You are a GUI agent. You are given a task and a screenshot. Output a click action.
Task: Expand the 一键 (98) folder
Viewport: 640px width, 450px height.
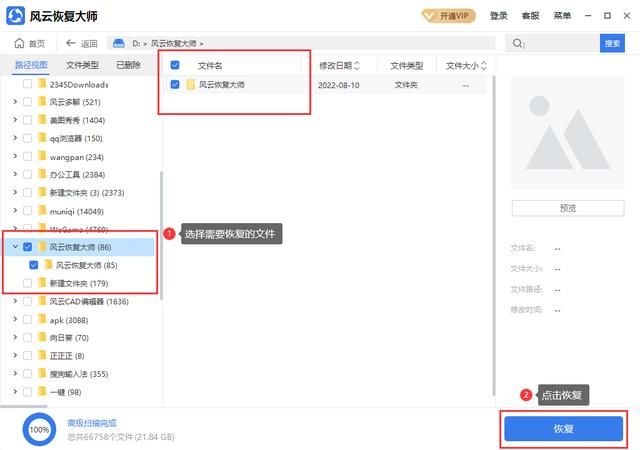tap(15, 392)
